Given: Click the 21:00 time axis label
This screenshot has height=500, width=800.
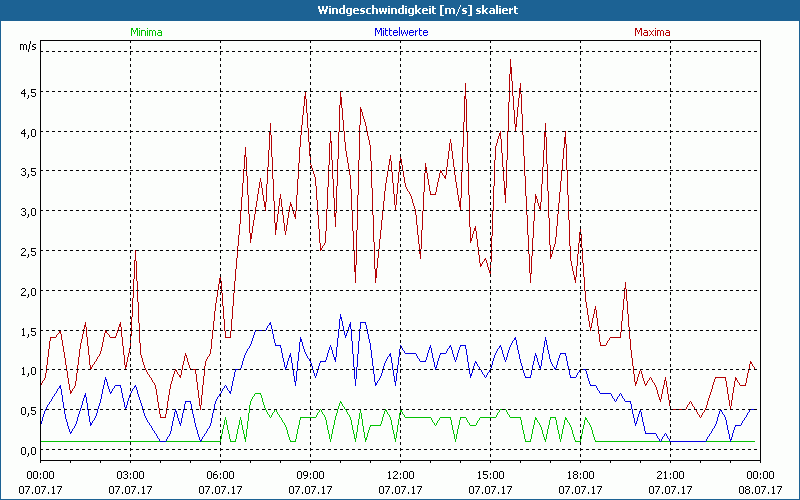Looking at the screenshot, I should (x=670, y=475).
